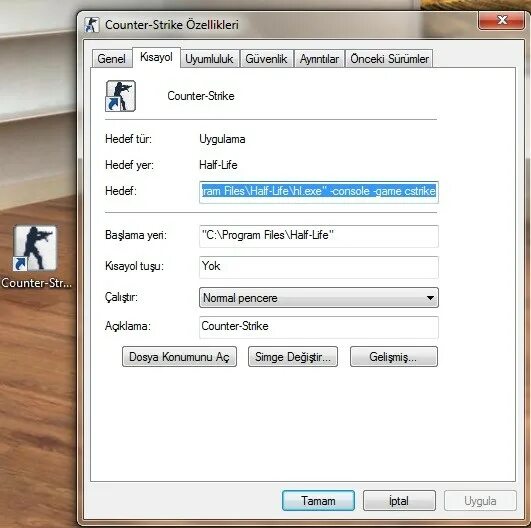Click the Hedef yer label
The image size is (531, 528).
(129, 165)
